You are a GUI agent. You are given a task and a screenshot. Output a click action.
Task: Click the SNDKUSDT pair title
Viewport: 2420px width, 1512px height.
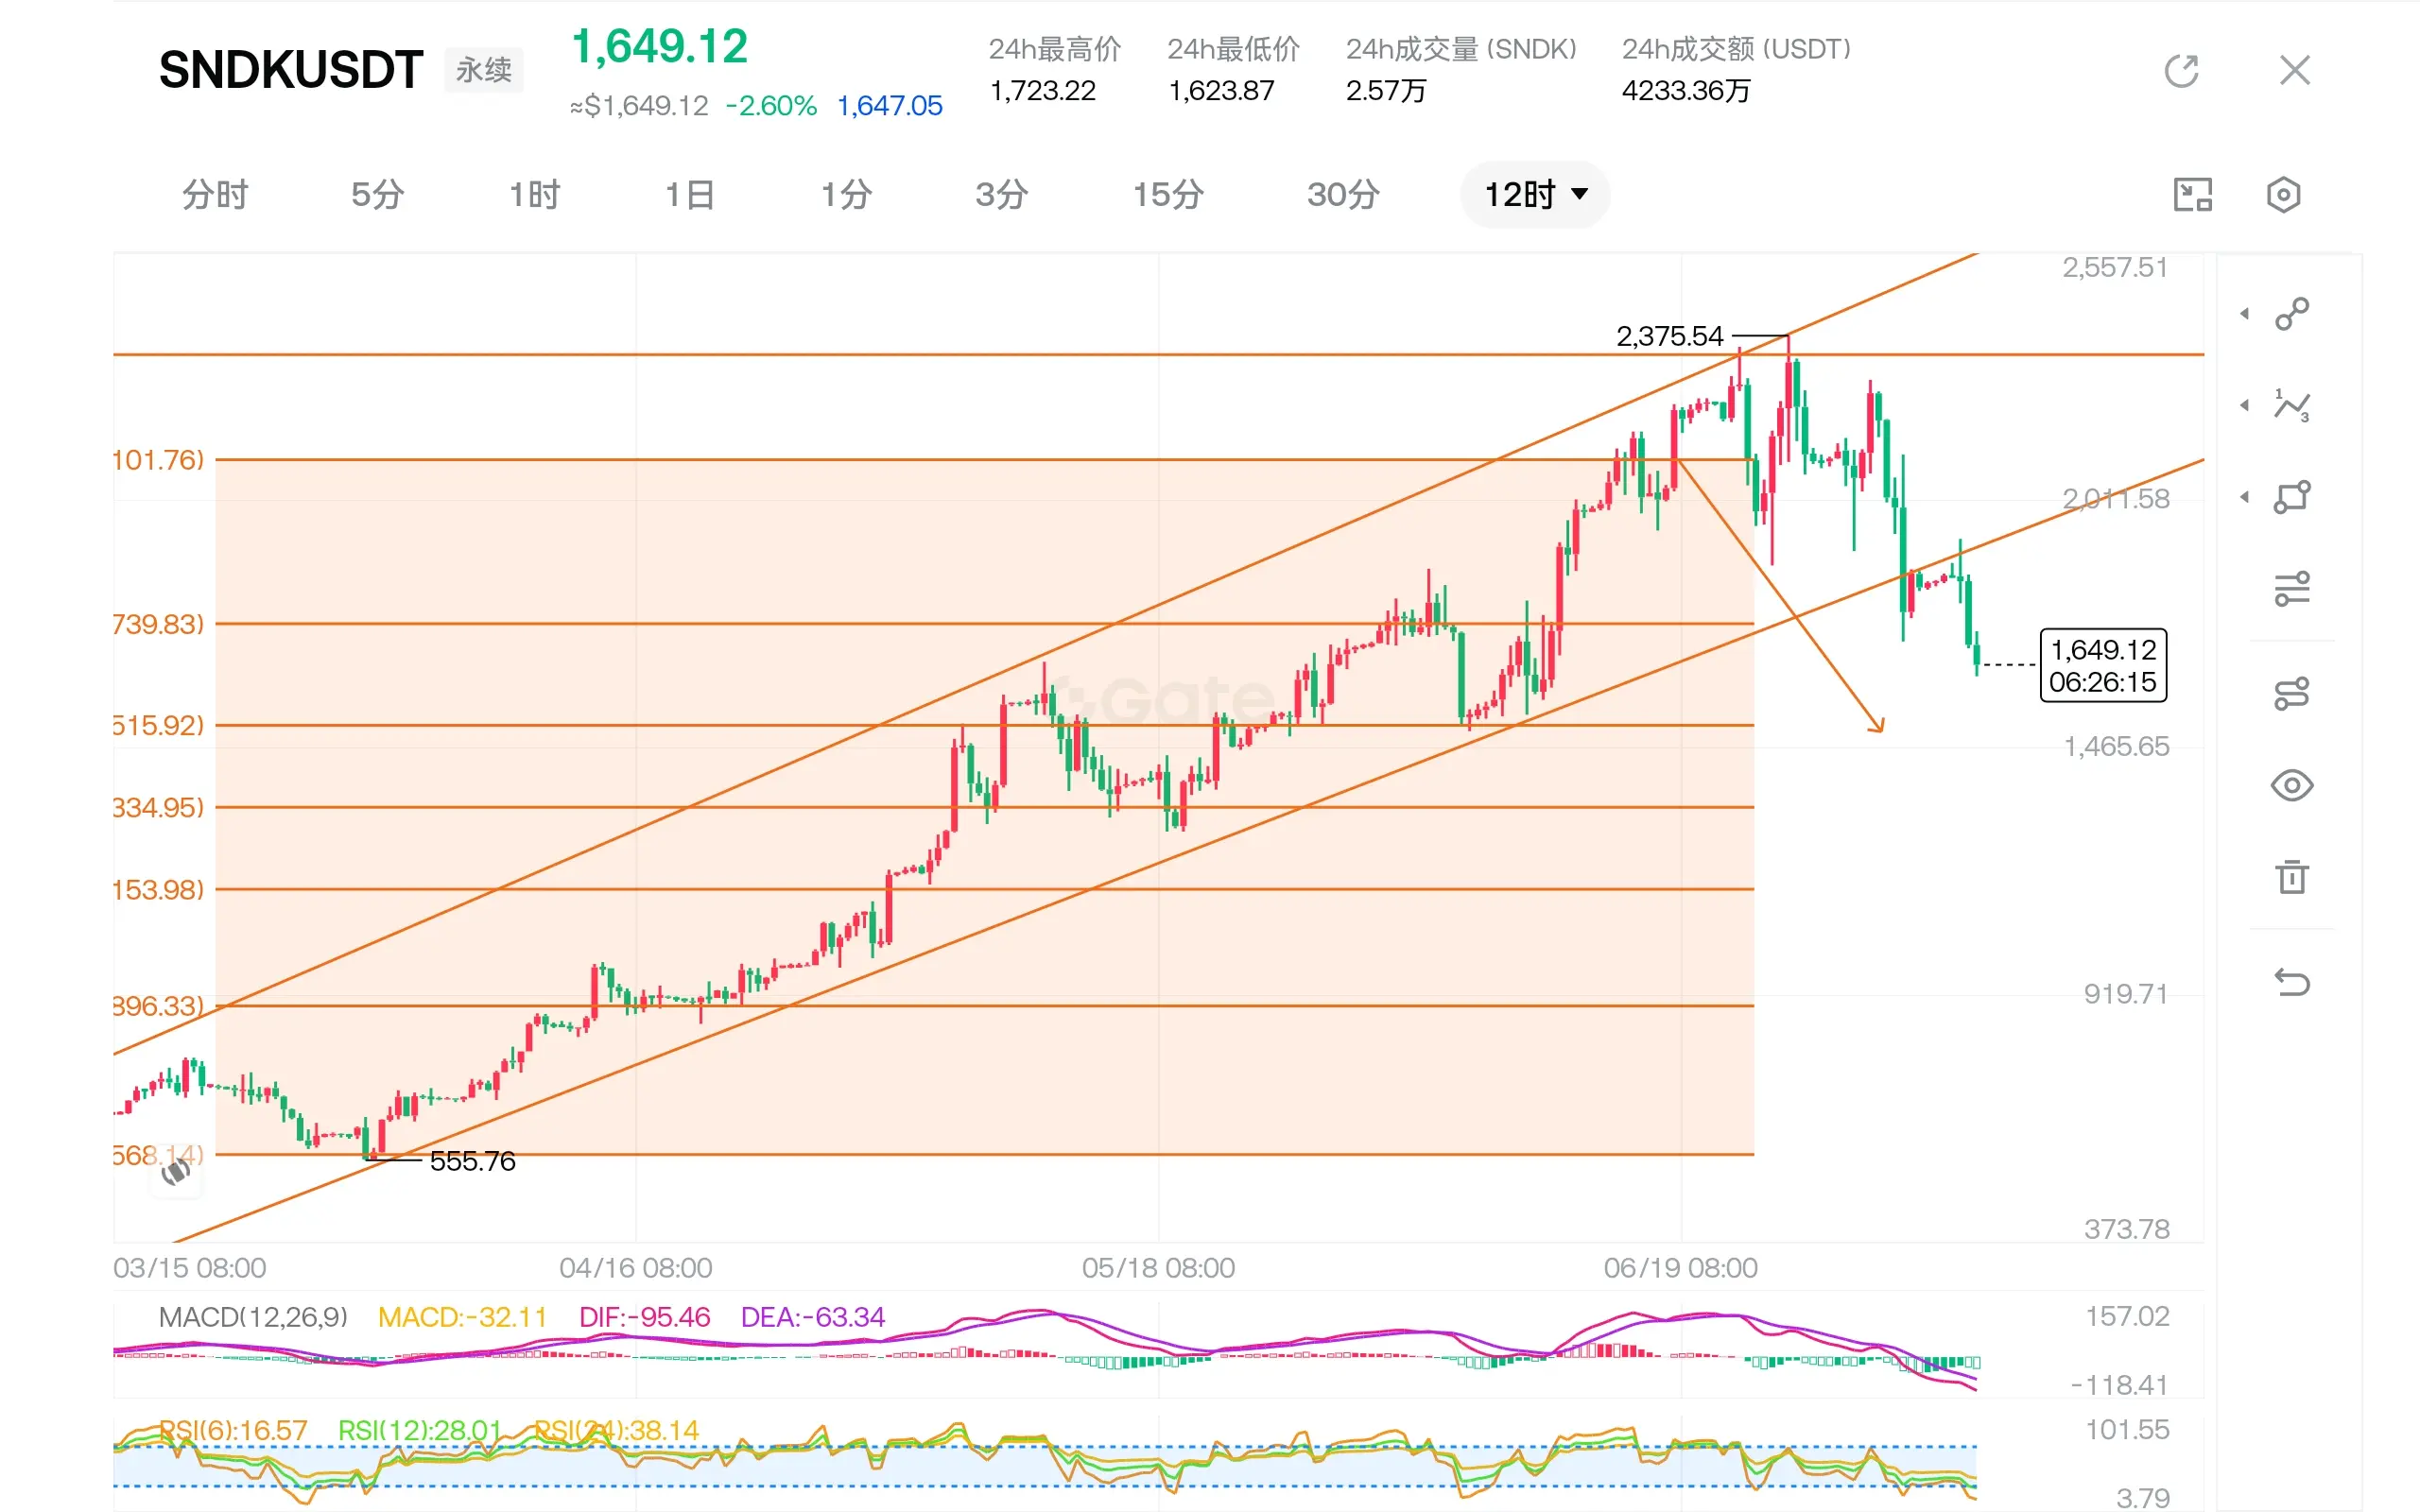point(291,70)
